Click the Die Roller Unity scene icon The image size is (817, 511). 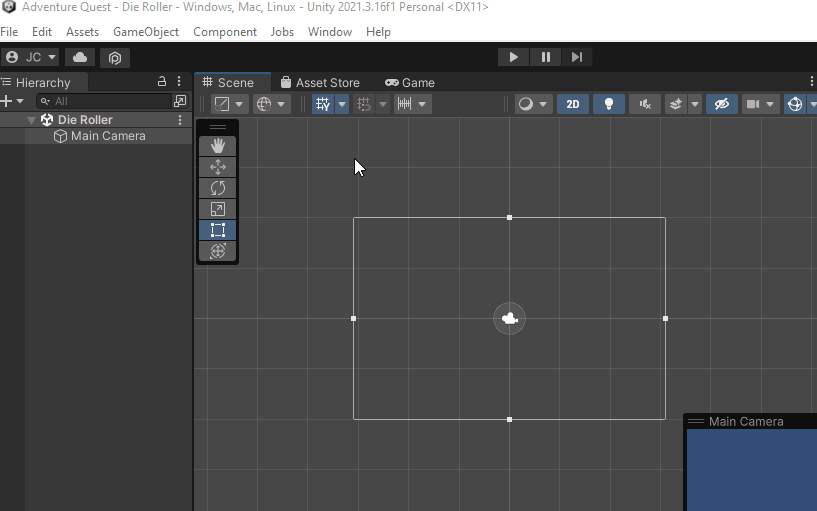point(47,120)
